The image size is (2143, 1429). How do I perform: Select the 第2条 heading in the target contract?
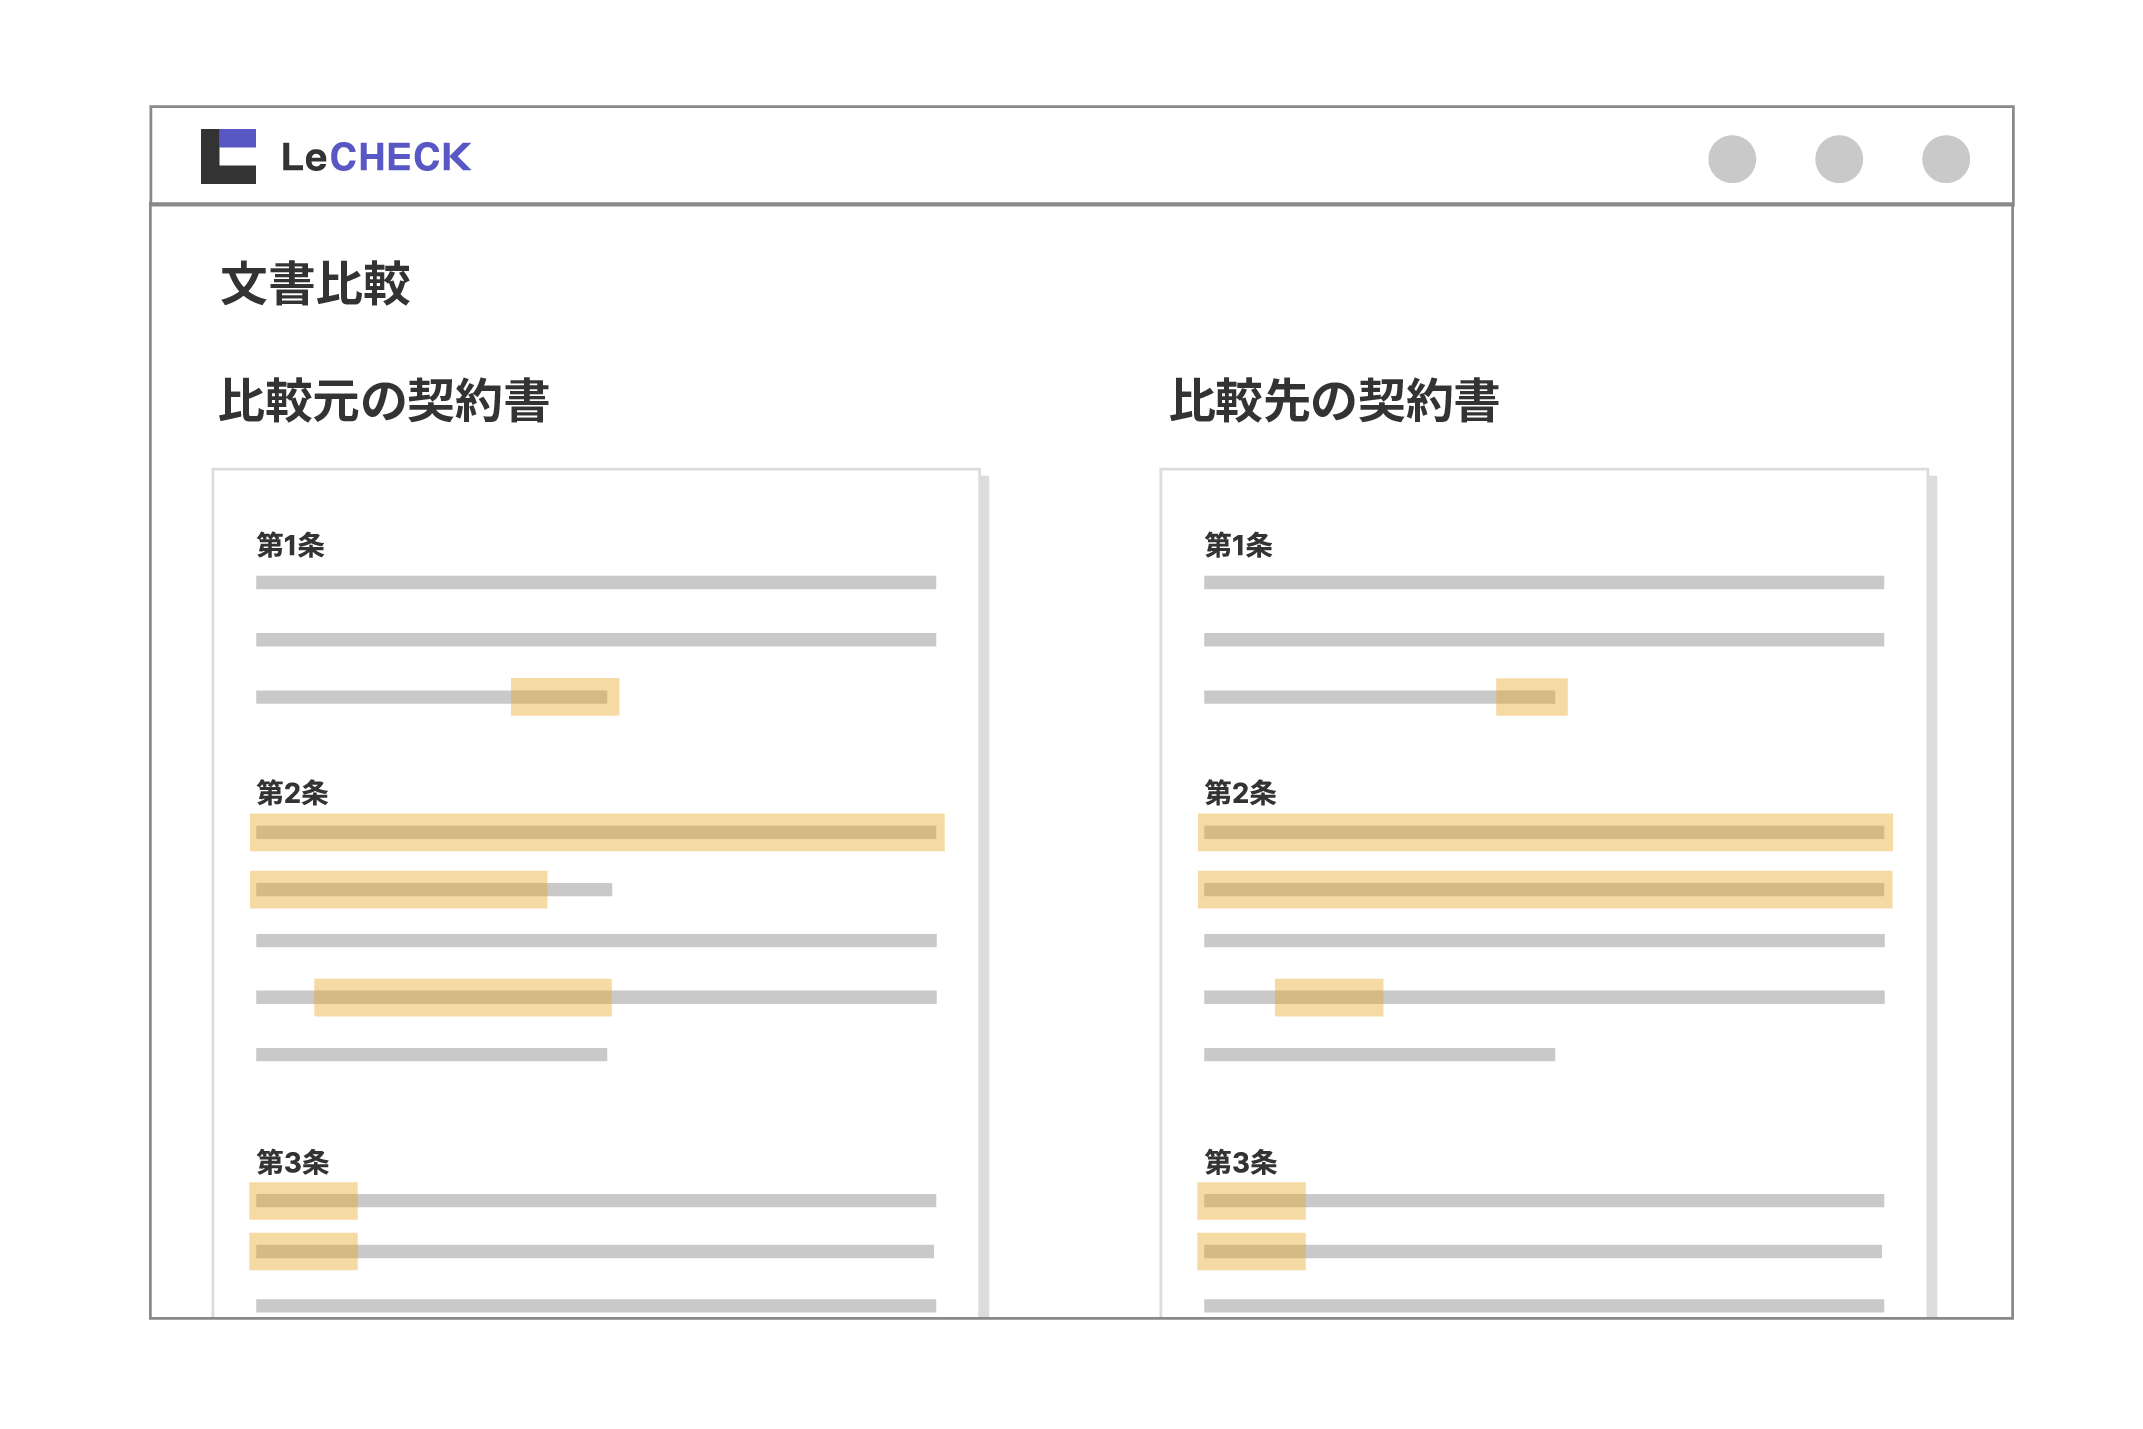pos(1240,792)
